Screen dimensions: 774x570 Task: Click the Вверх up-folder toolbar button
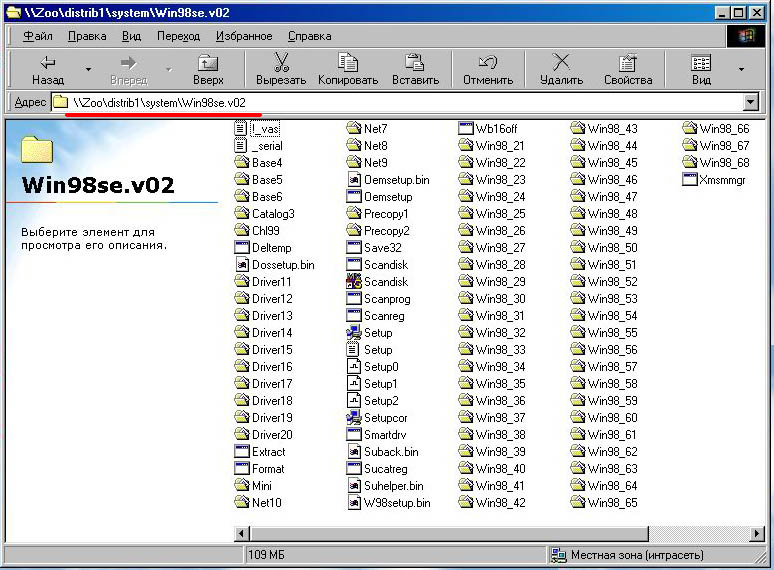tap(208, 70)
